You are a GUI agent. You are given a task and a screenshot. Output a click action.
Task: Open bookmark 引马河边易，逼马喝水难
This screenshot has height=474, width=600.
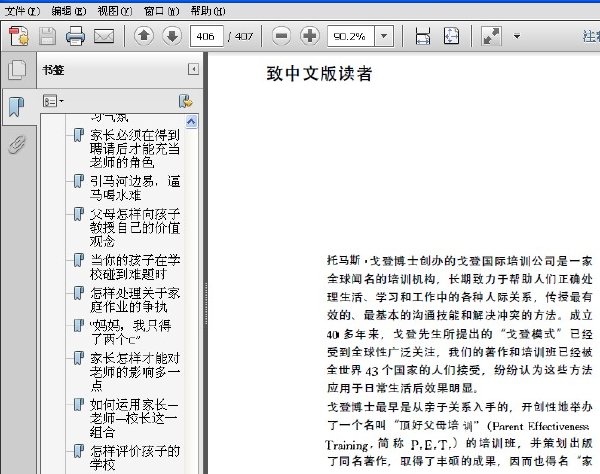pyautogui.click(x=135, y=188)
